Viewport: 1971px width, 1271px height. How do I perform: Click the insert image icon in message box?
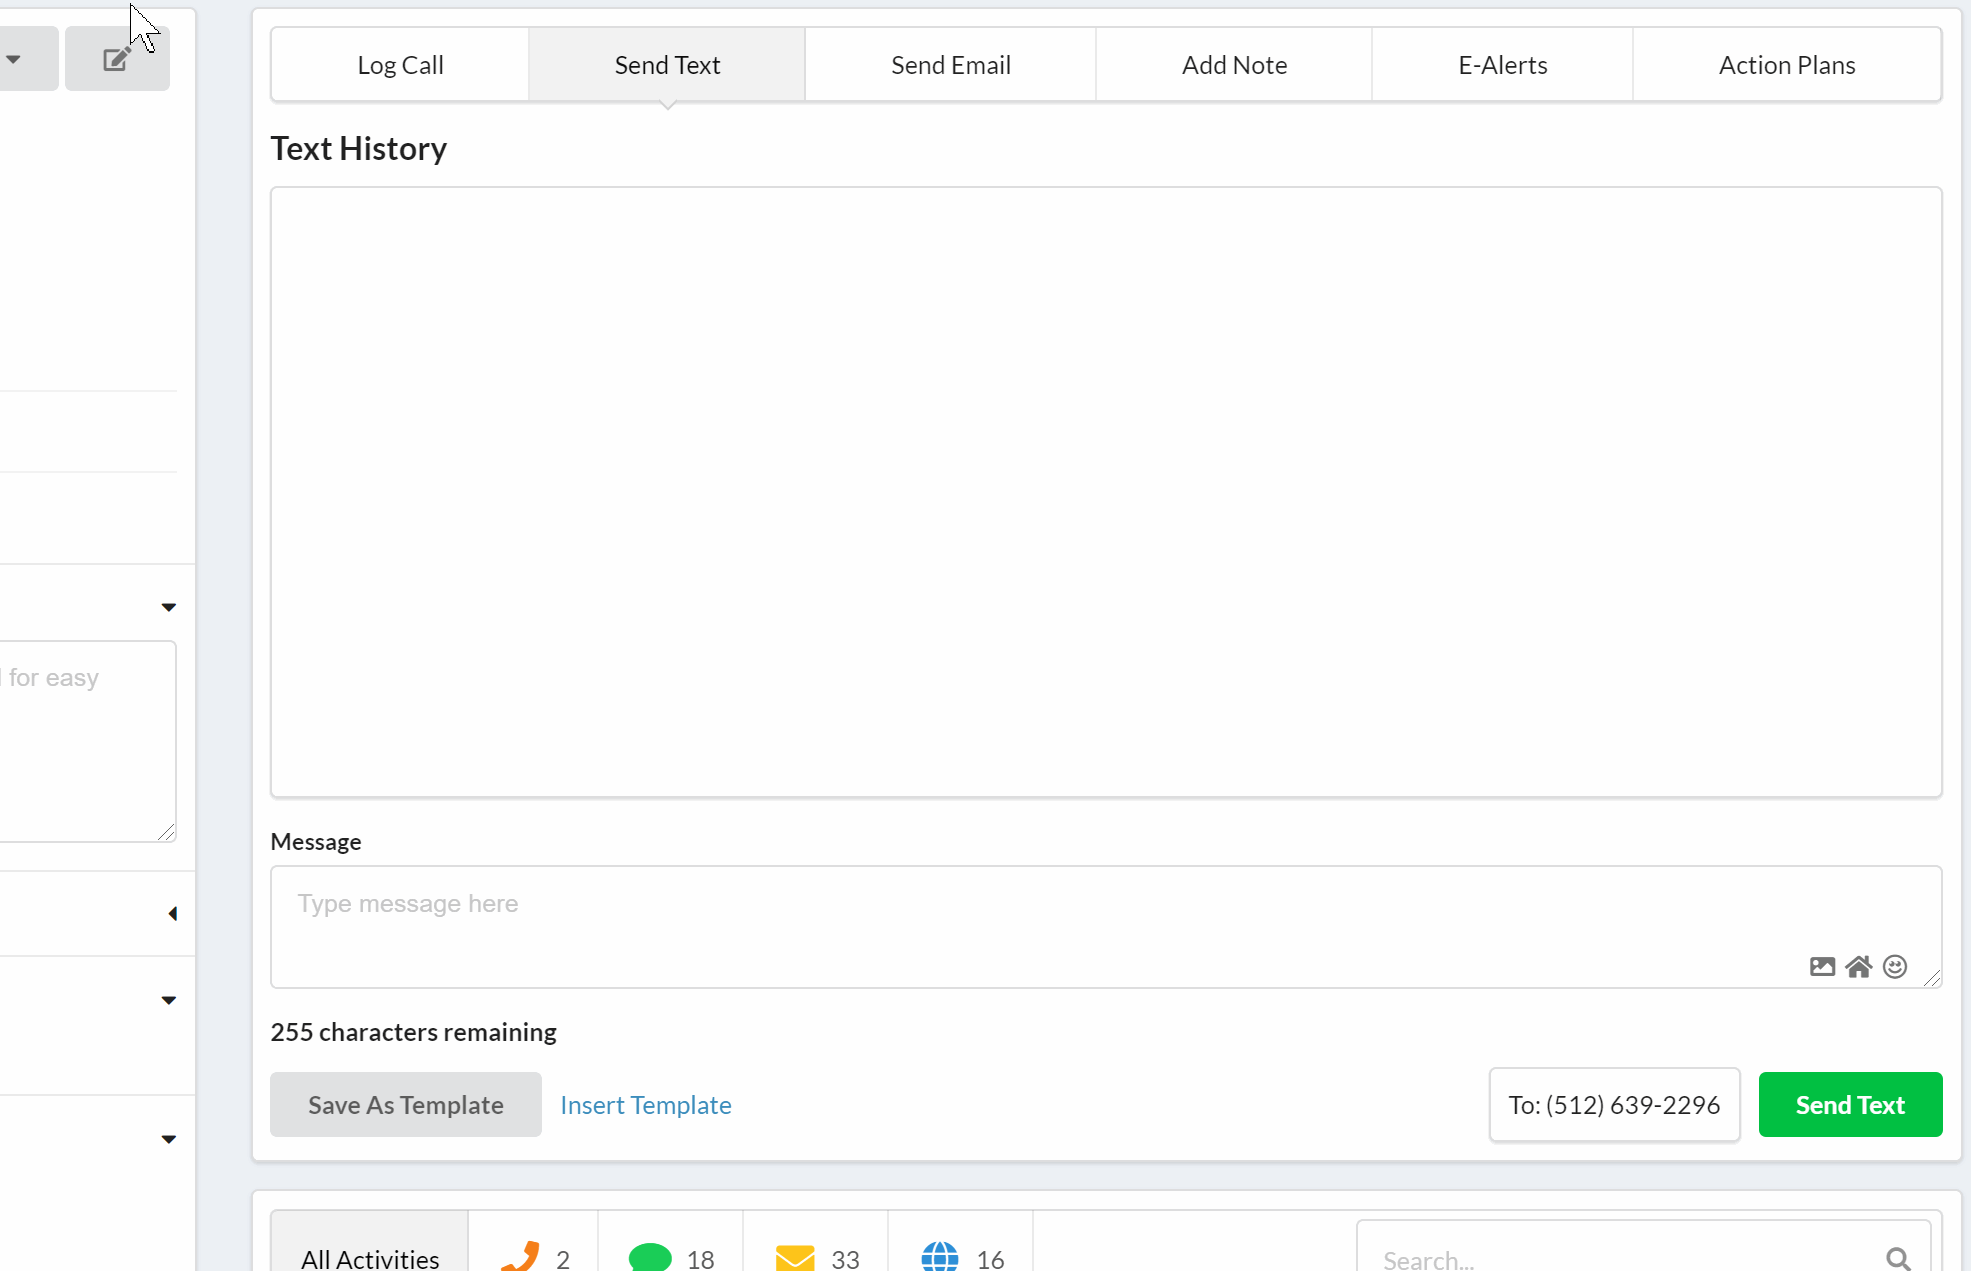click(x=1822, y=966)
